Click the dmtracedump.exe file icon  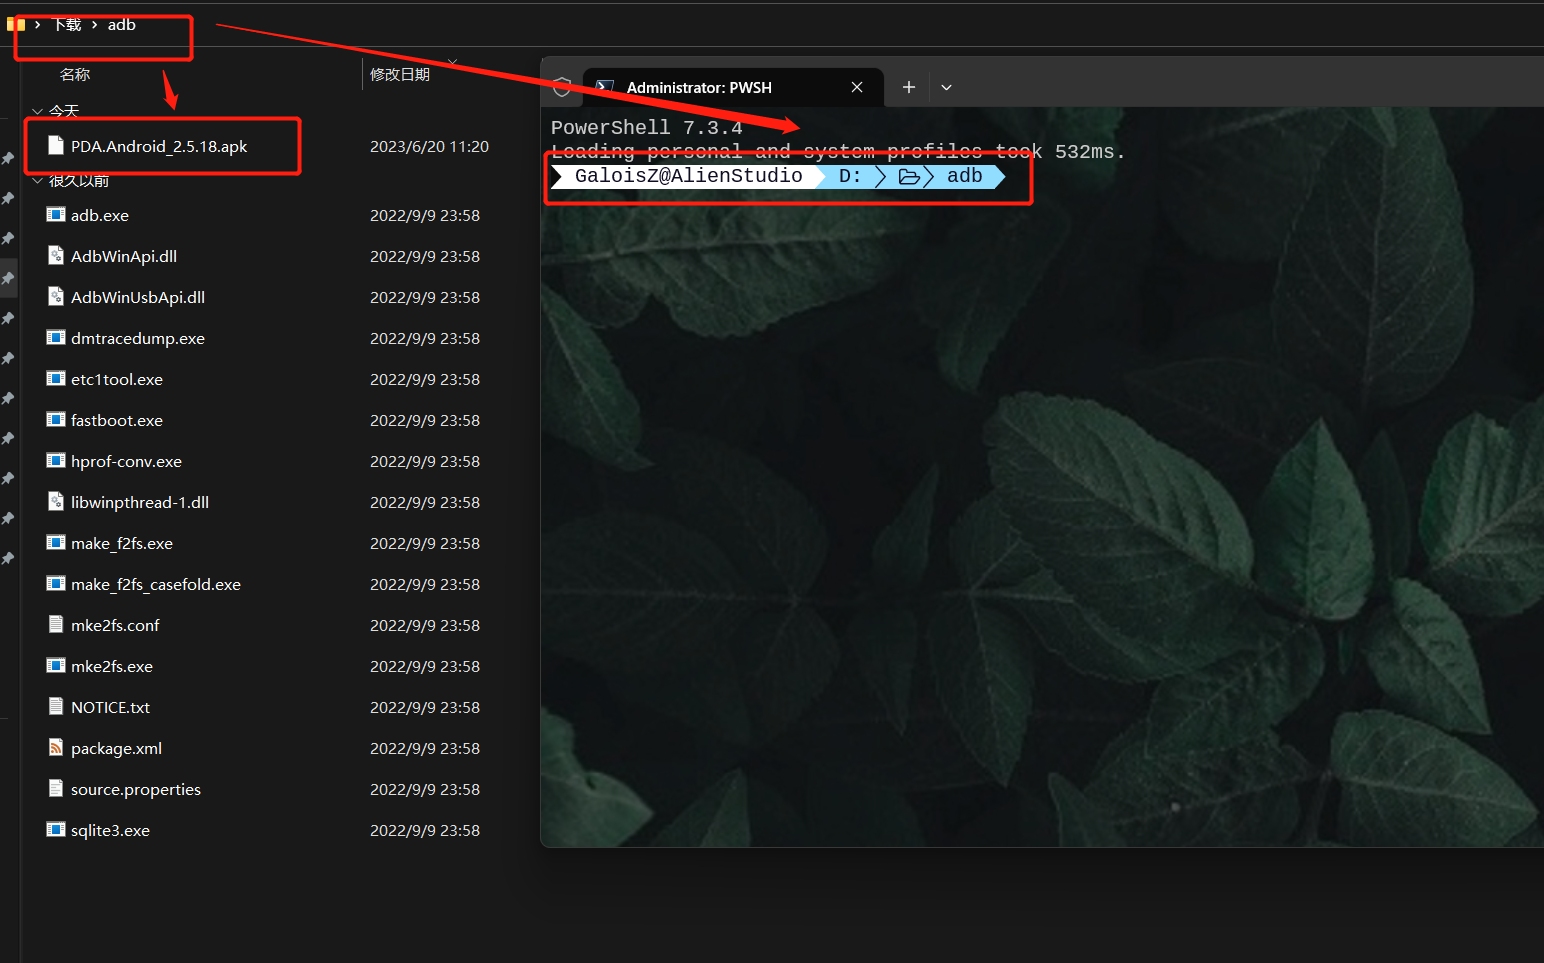pos(56,337)
